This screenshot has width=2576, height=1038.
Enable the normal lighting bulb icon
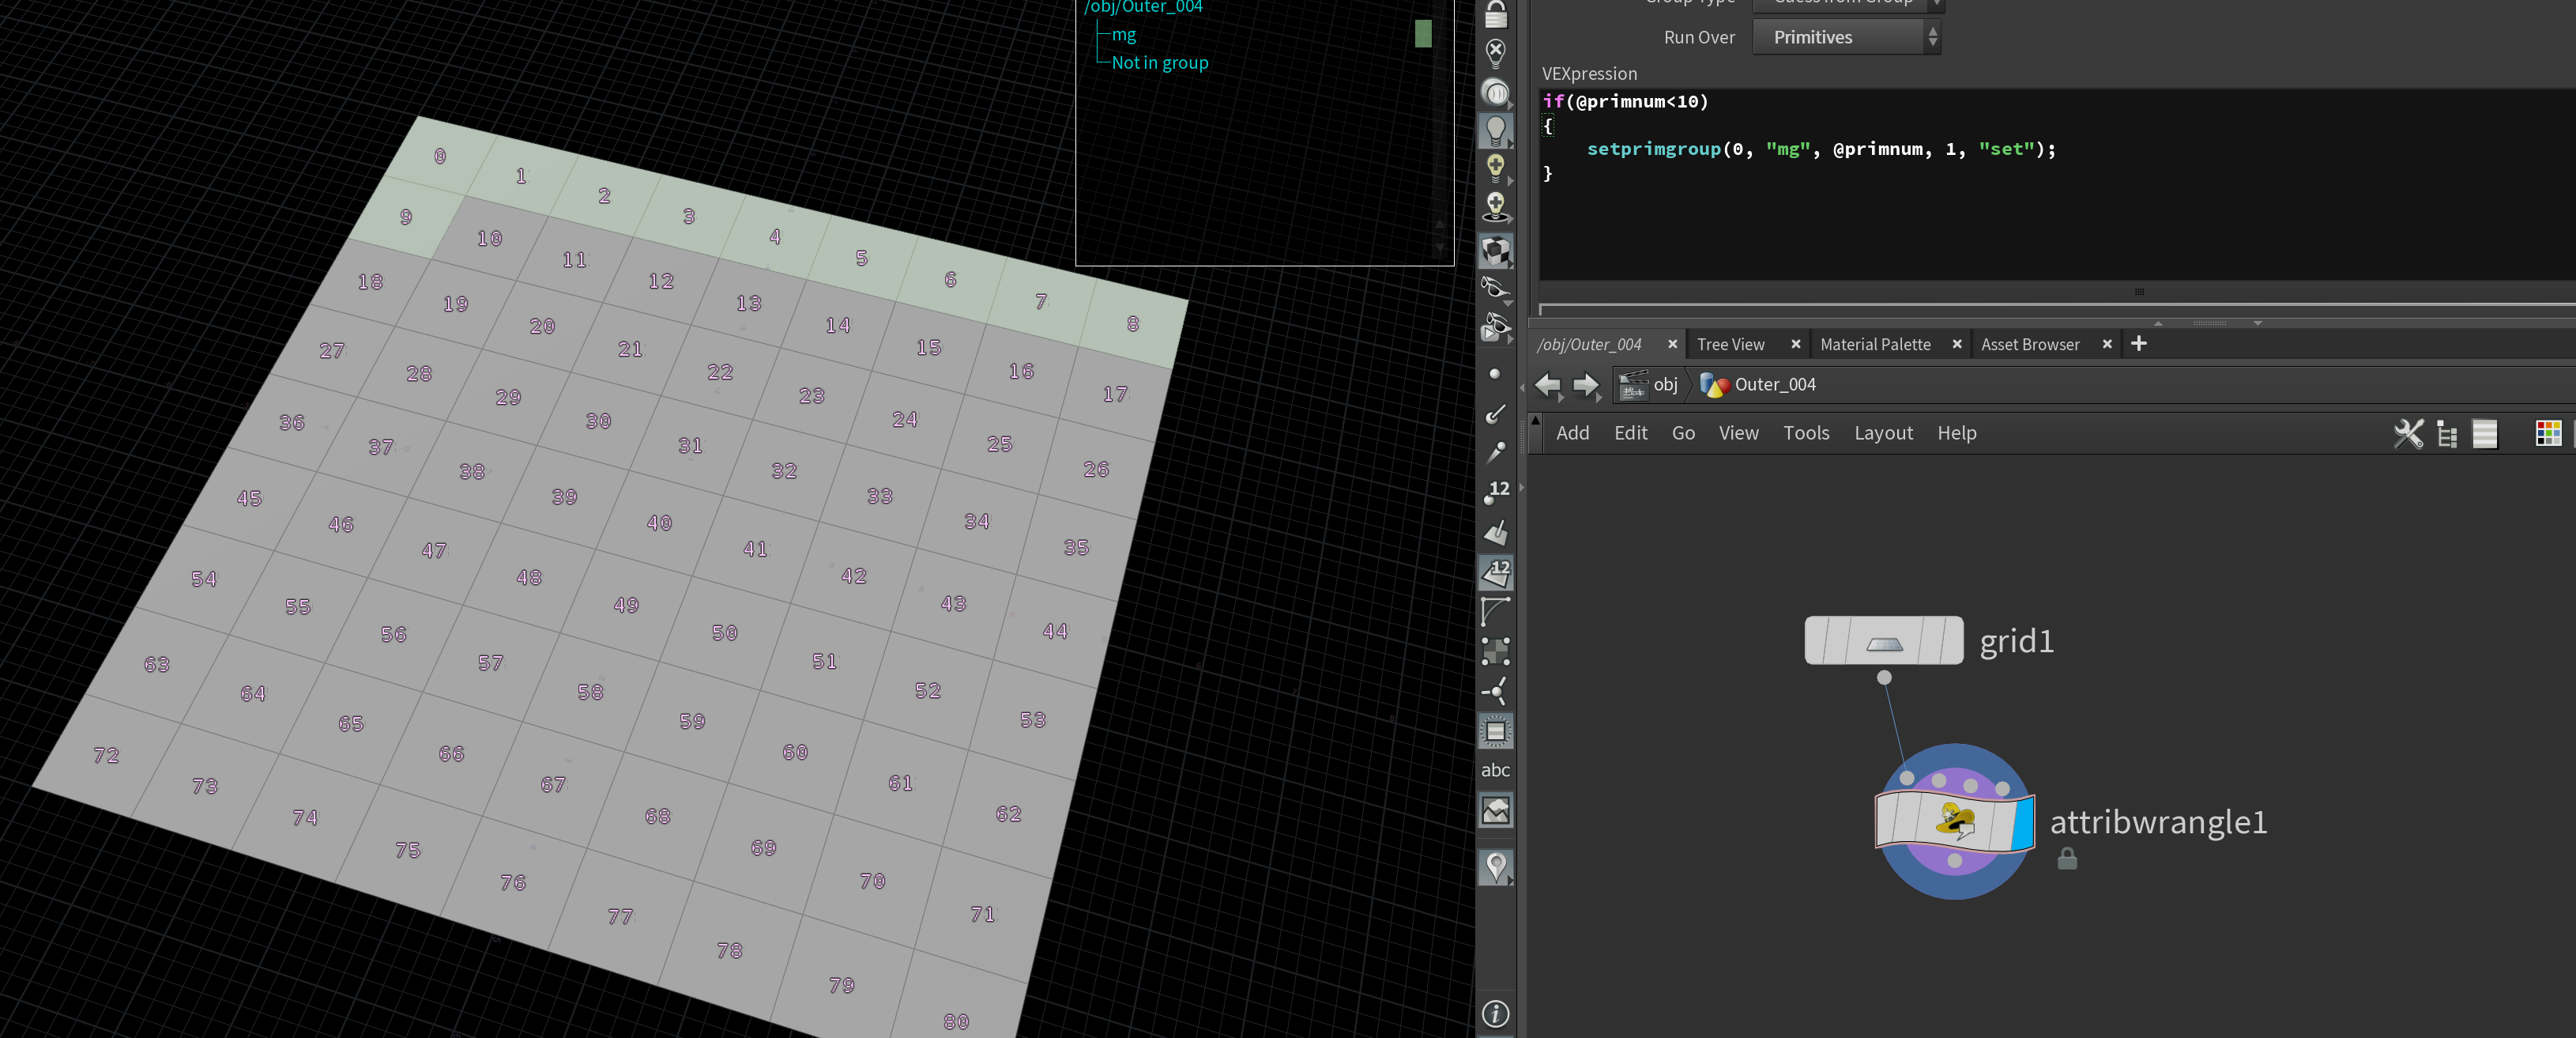1495,130
